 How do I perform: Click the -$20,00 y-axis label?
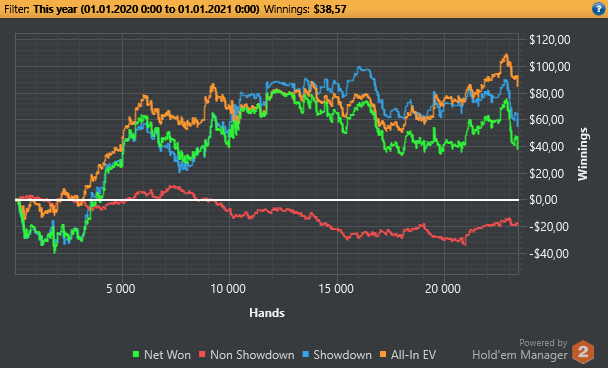pos(549,226)
